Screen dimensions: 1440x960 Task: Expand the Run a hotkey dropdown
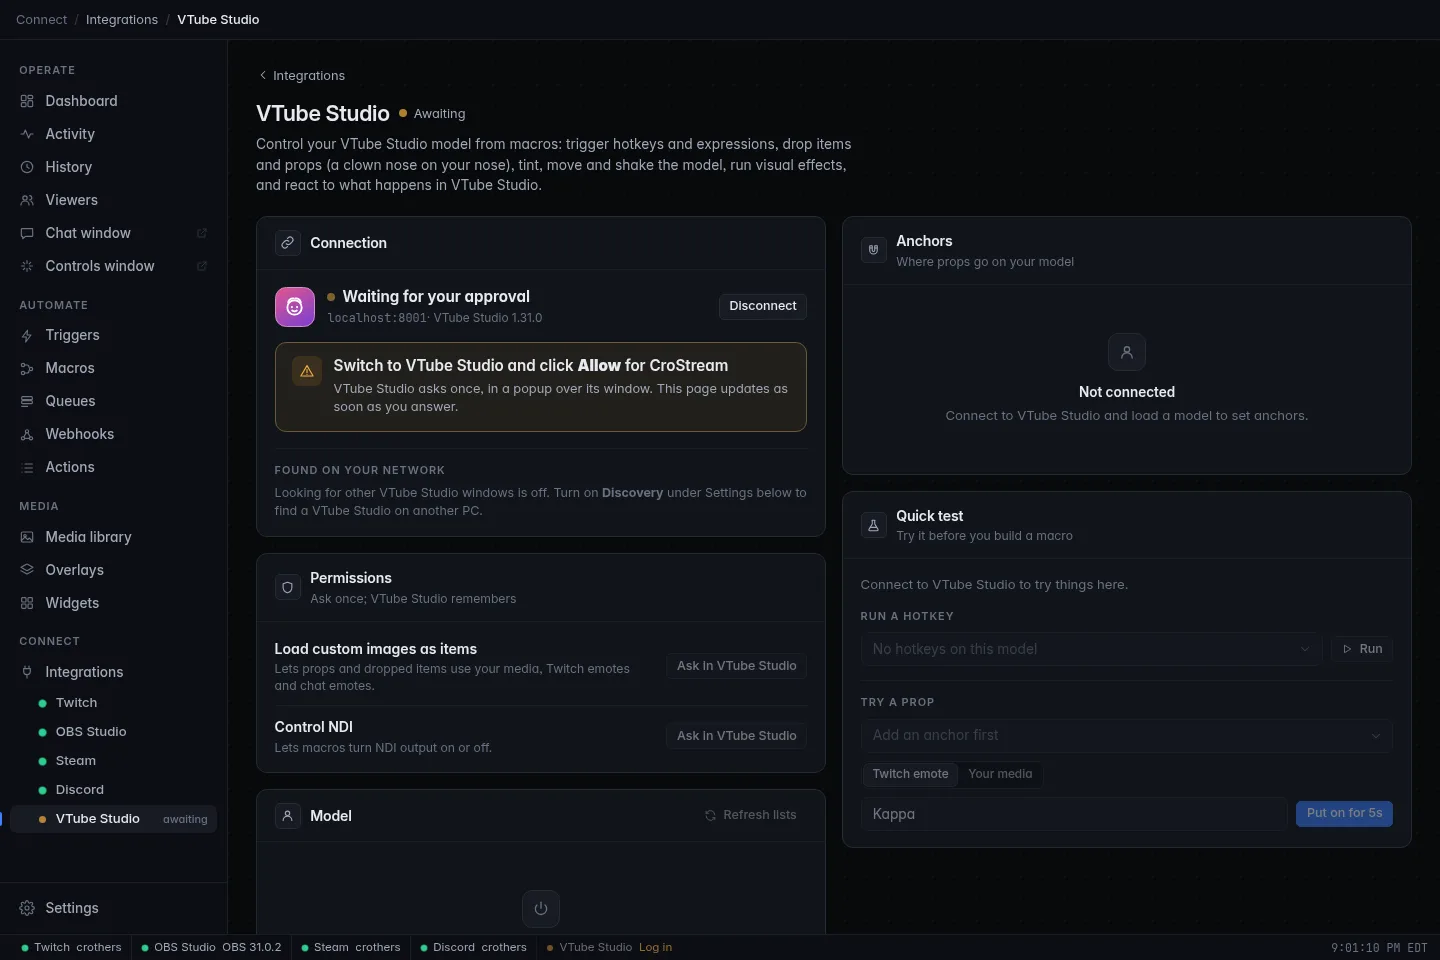[1091, 649]
